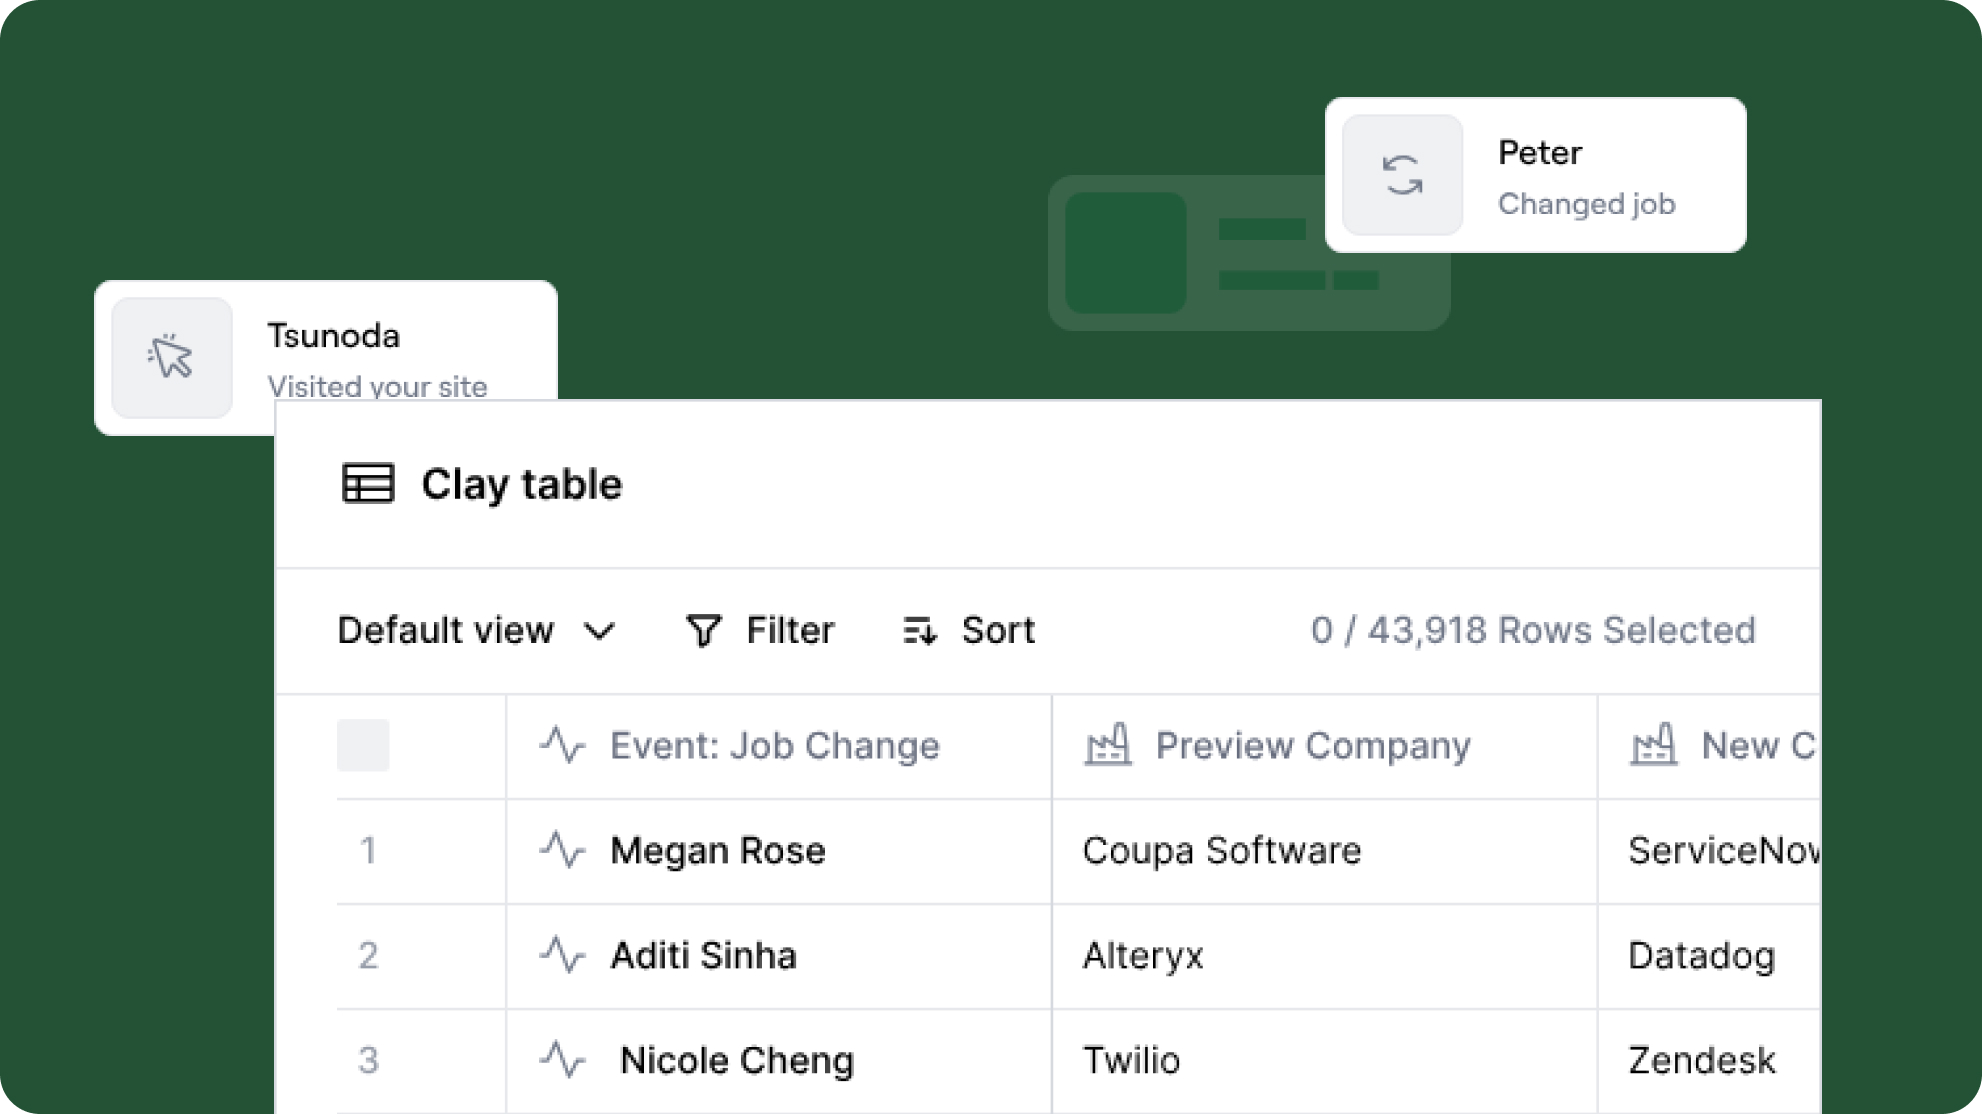
Task: Click pulse icon beside Nicole Cheng
Action: point(562,1059)
